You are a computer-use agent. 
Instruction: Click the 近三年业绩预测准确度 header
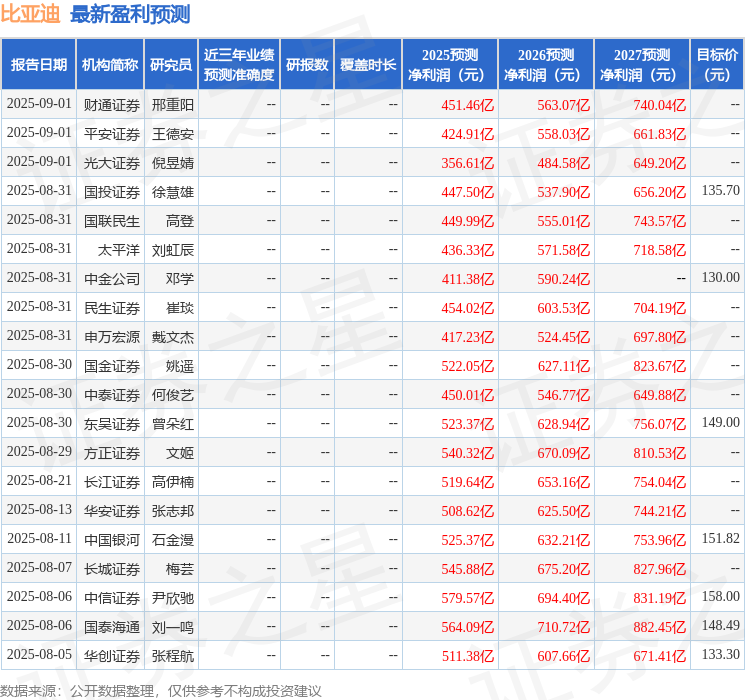[x=239, y=65]
